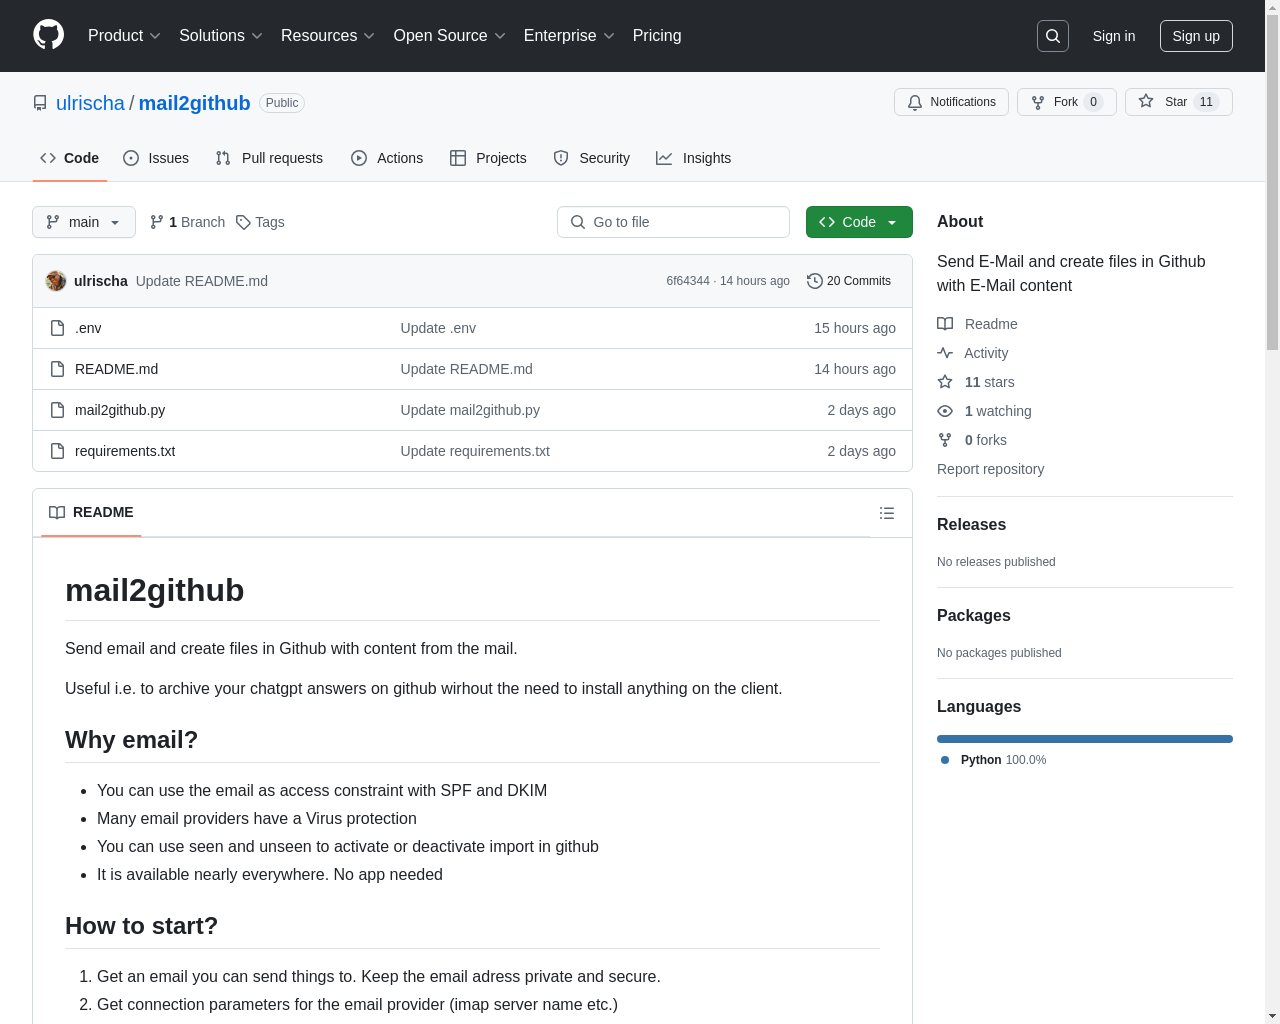Click the file icon next to mail2github.py

[58, 410]
